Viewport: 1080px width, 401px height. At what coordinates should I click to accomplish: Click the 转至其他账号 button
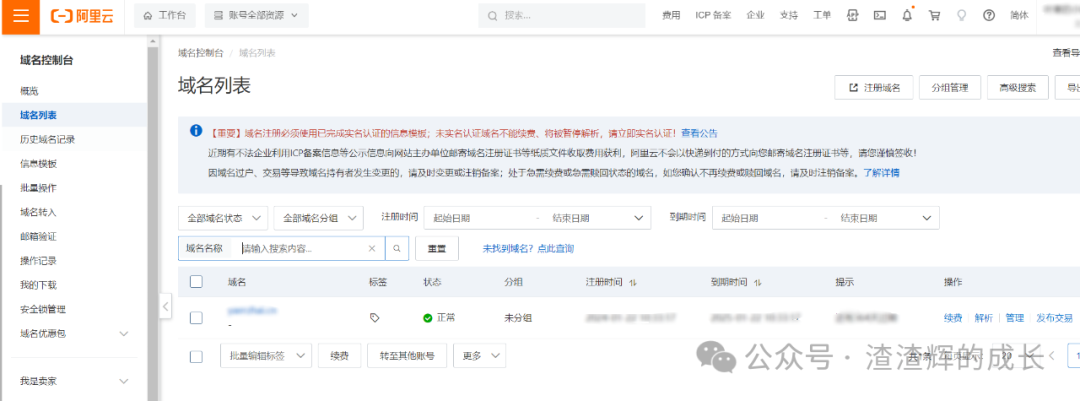pos(407,356)
